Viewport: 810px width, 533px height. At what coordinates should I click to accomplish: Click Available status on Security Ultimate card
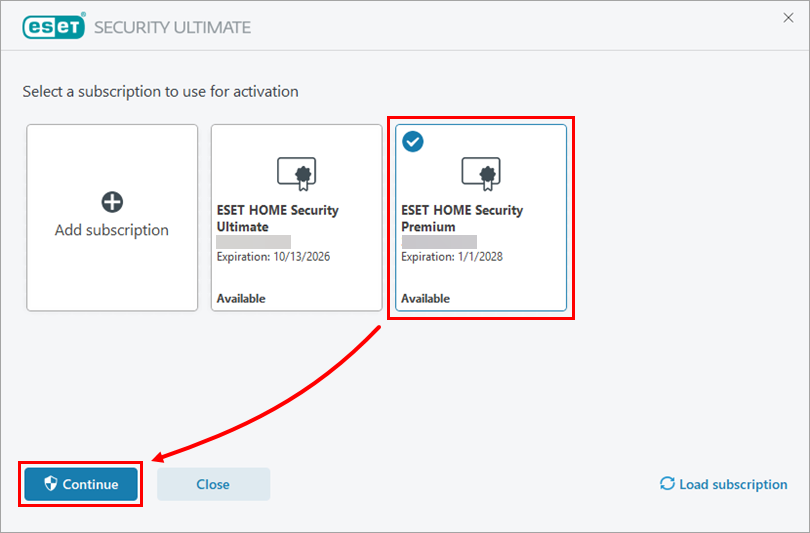tap(241, 298)
